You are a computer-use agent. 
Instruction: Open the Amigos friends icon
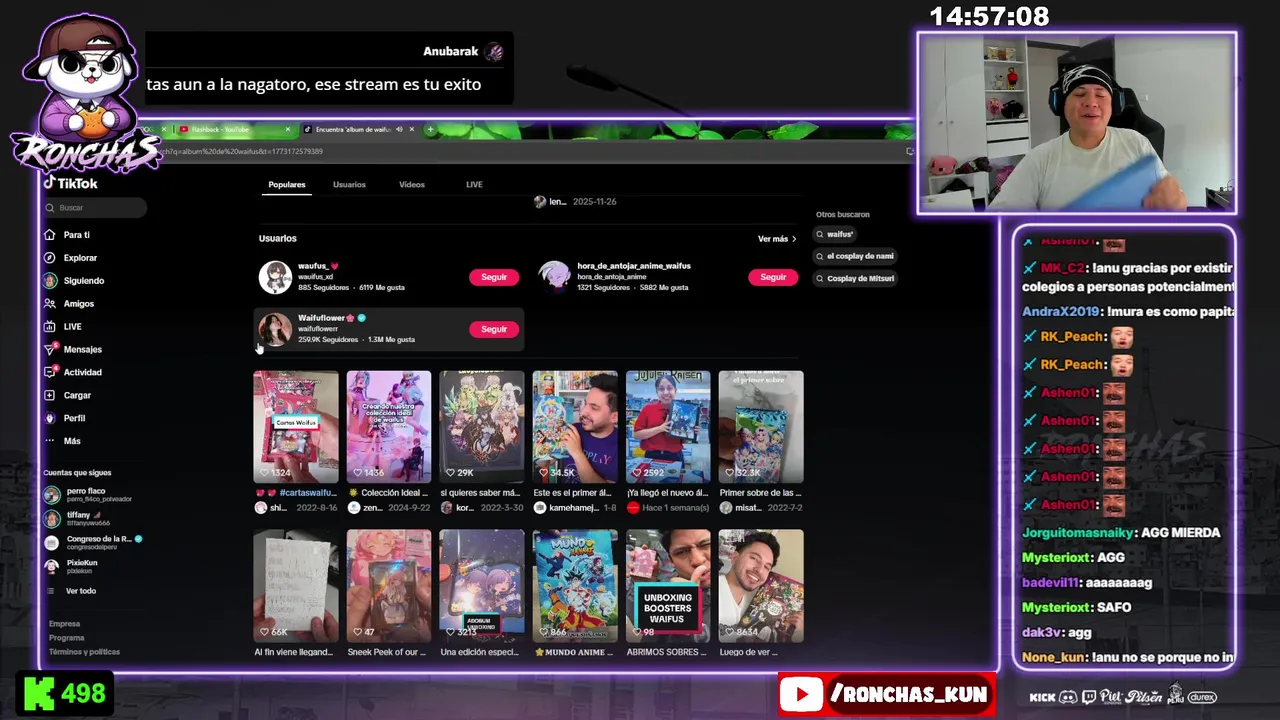click(x=50, y=304)
